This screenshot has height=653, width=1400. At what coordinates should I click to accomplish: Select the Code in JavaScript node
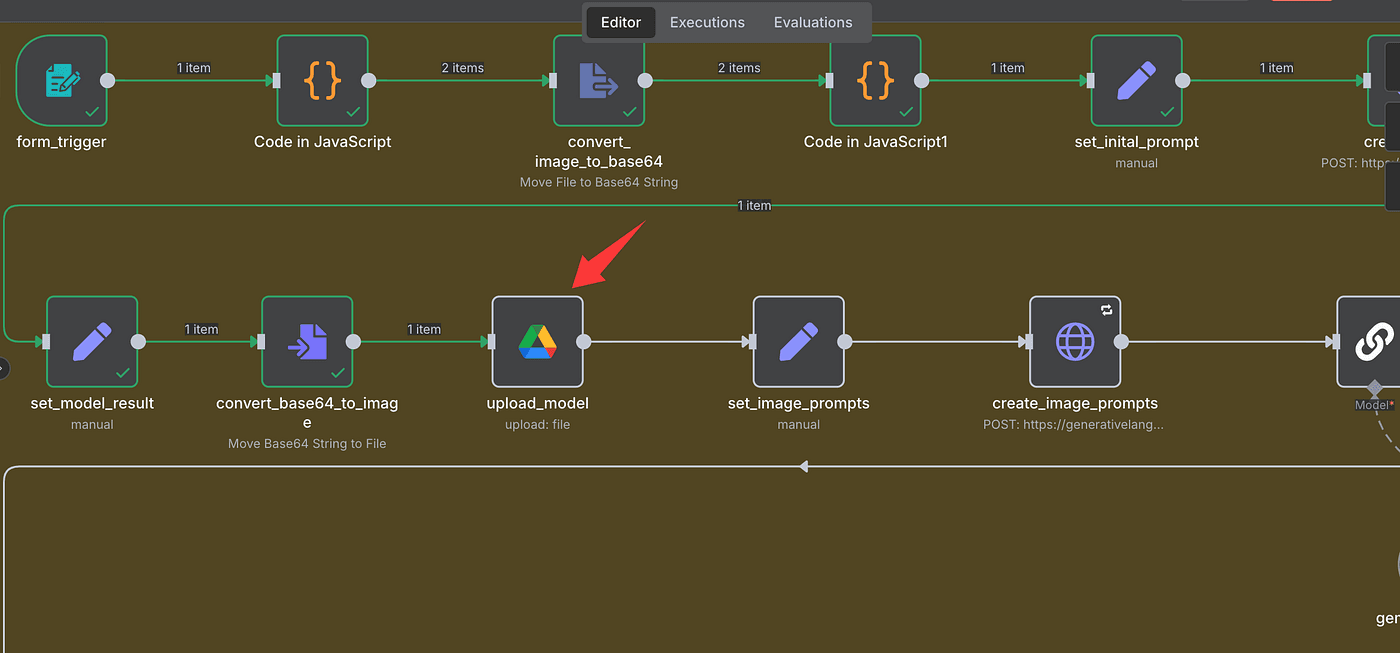pos(322,81)
